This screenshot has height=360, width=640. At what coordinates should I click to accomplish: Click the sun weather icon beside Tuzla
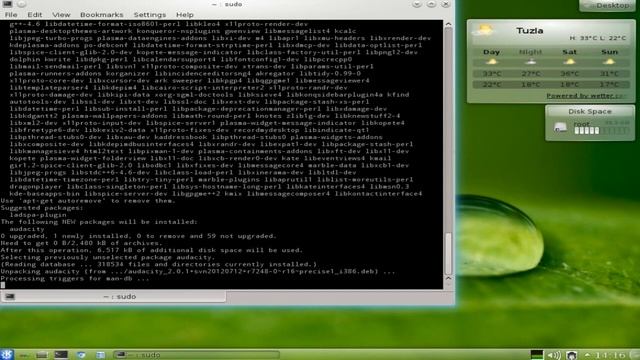[x=483, y=31]
